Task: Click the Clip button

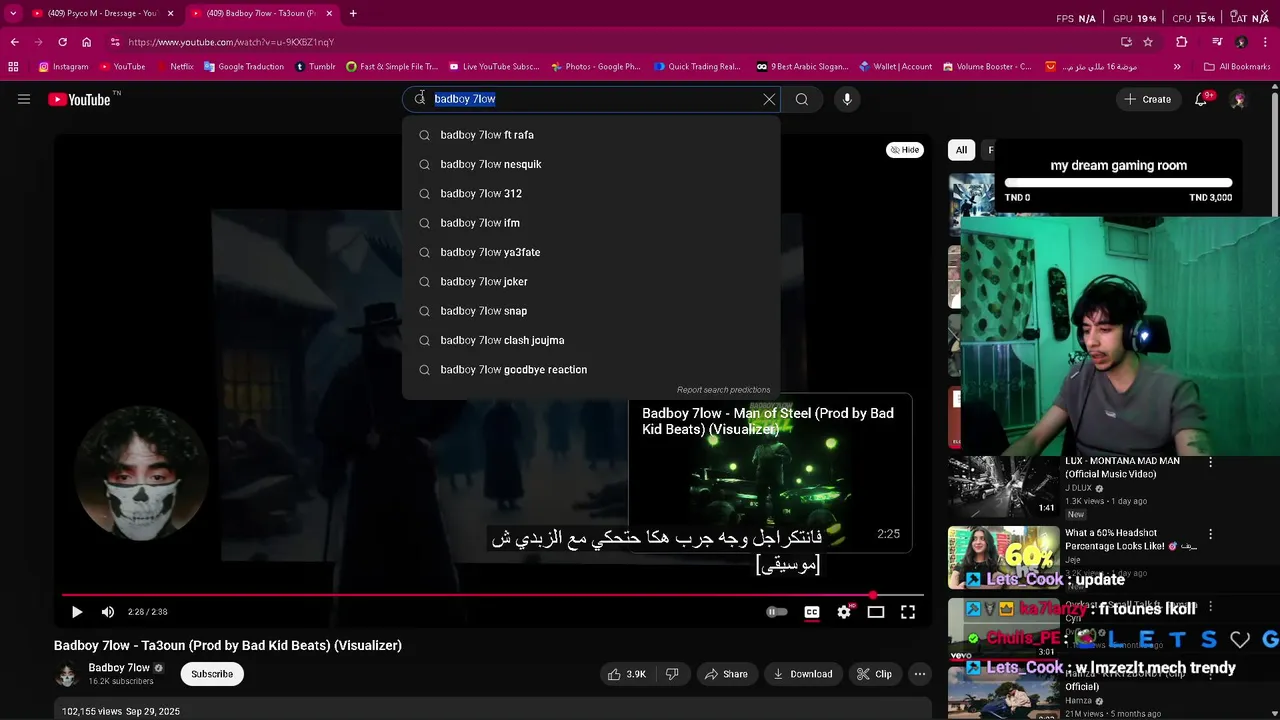Action: (x=874, y=674)
